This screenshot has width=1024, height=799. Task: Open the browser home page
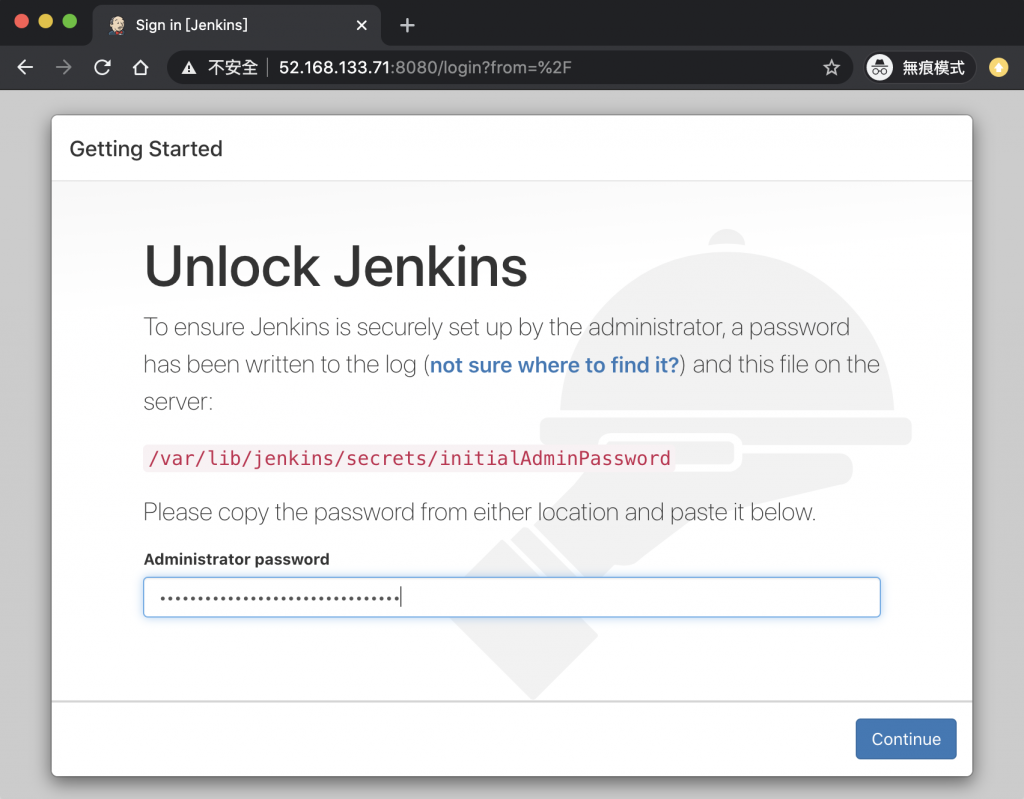coord(140,67)
